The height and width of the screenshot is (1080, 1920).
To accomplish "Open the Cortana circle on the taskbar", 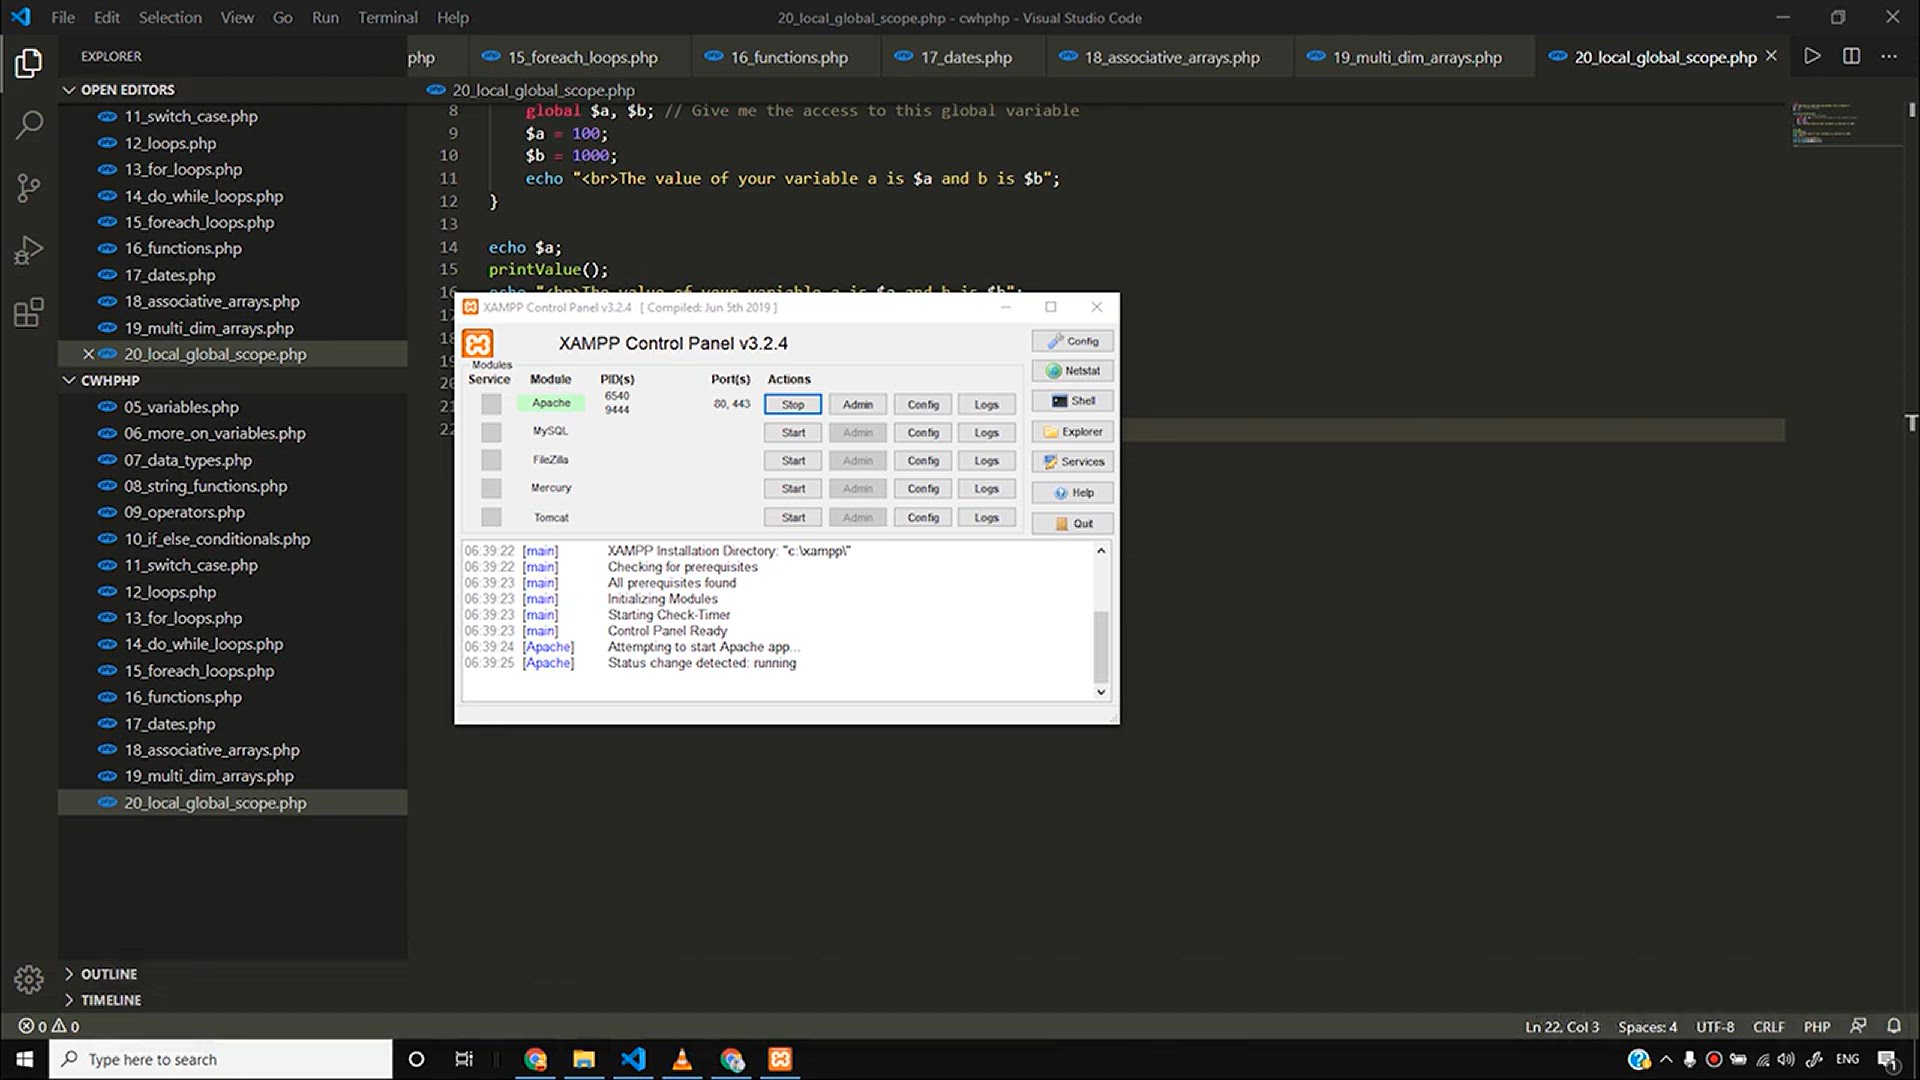I will (x=417, y=1059).
